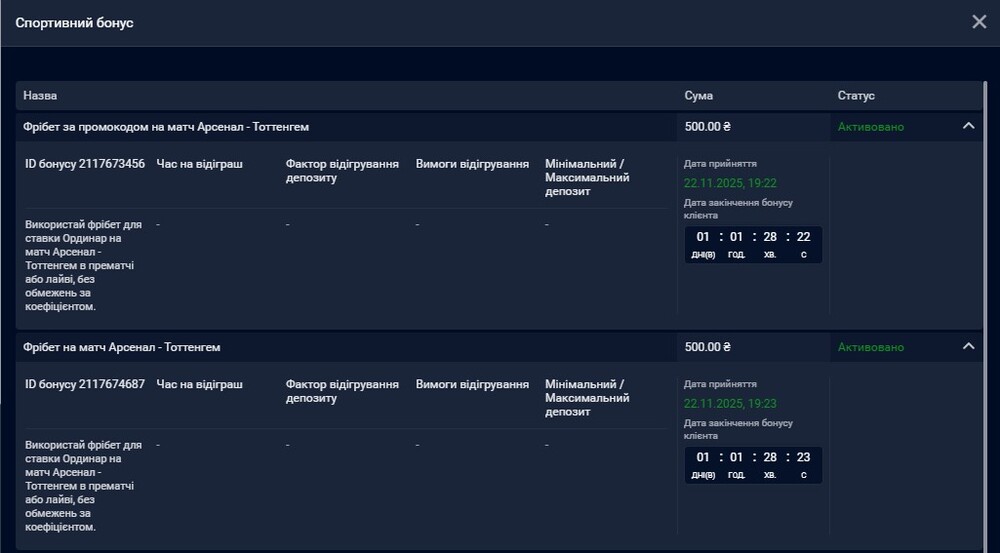Click the ID бонусу 2117673456 text
Image resolution: width=1000 pixels, height=553 pixels.
(x=85, y=164)
